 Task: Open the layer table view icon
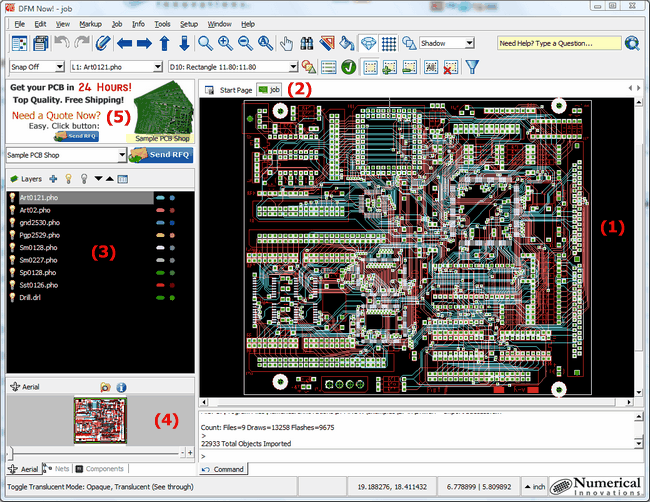[x=122, y=179]
